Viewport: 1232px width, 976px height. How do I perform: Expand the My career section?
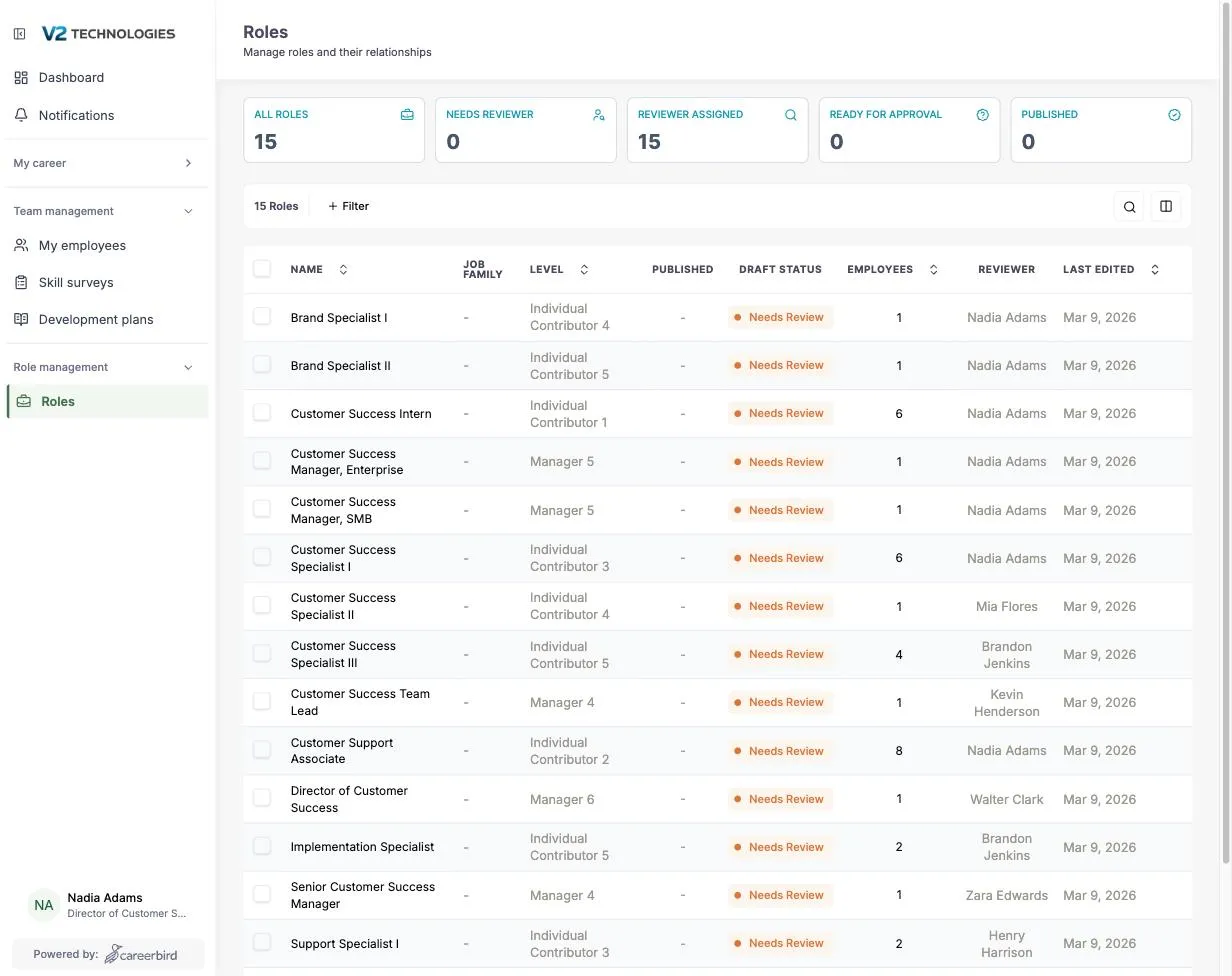coord(104,163)
